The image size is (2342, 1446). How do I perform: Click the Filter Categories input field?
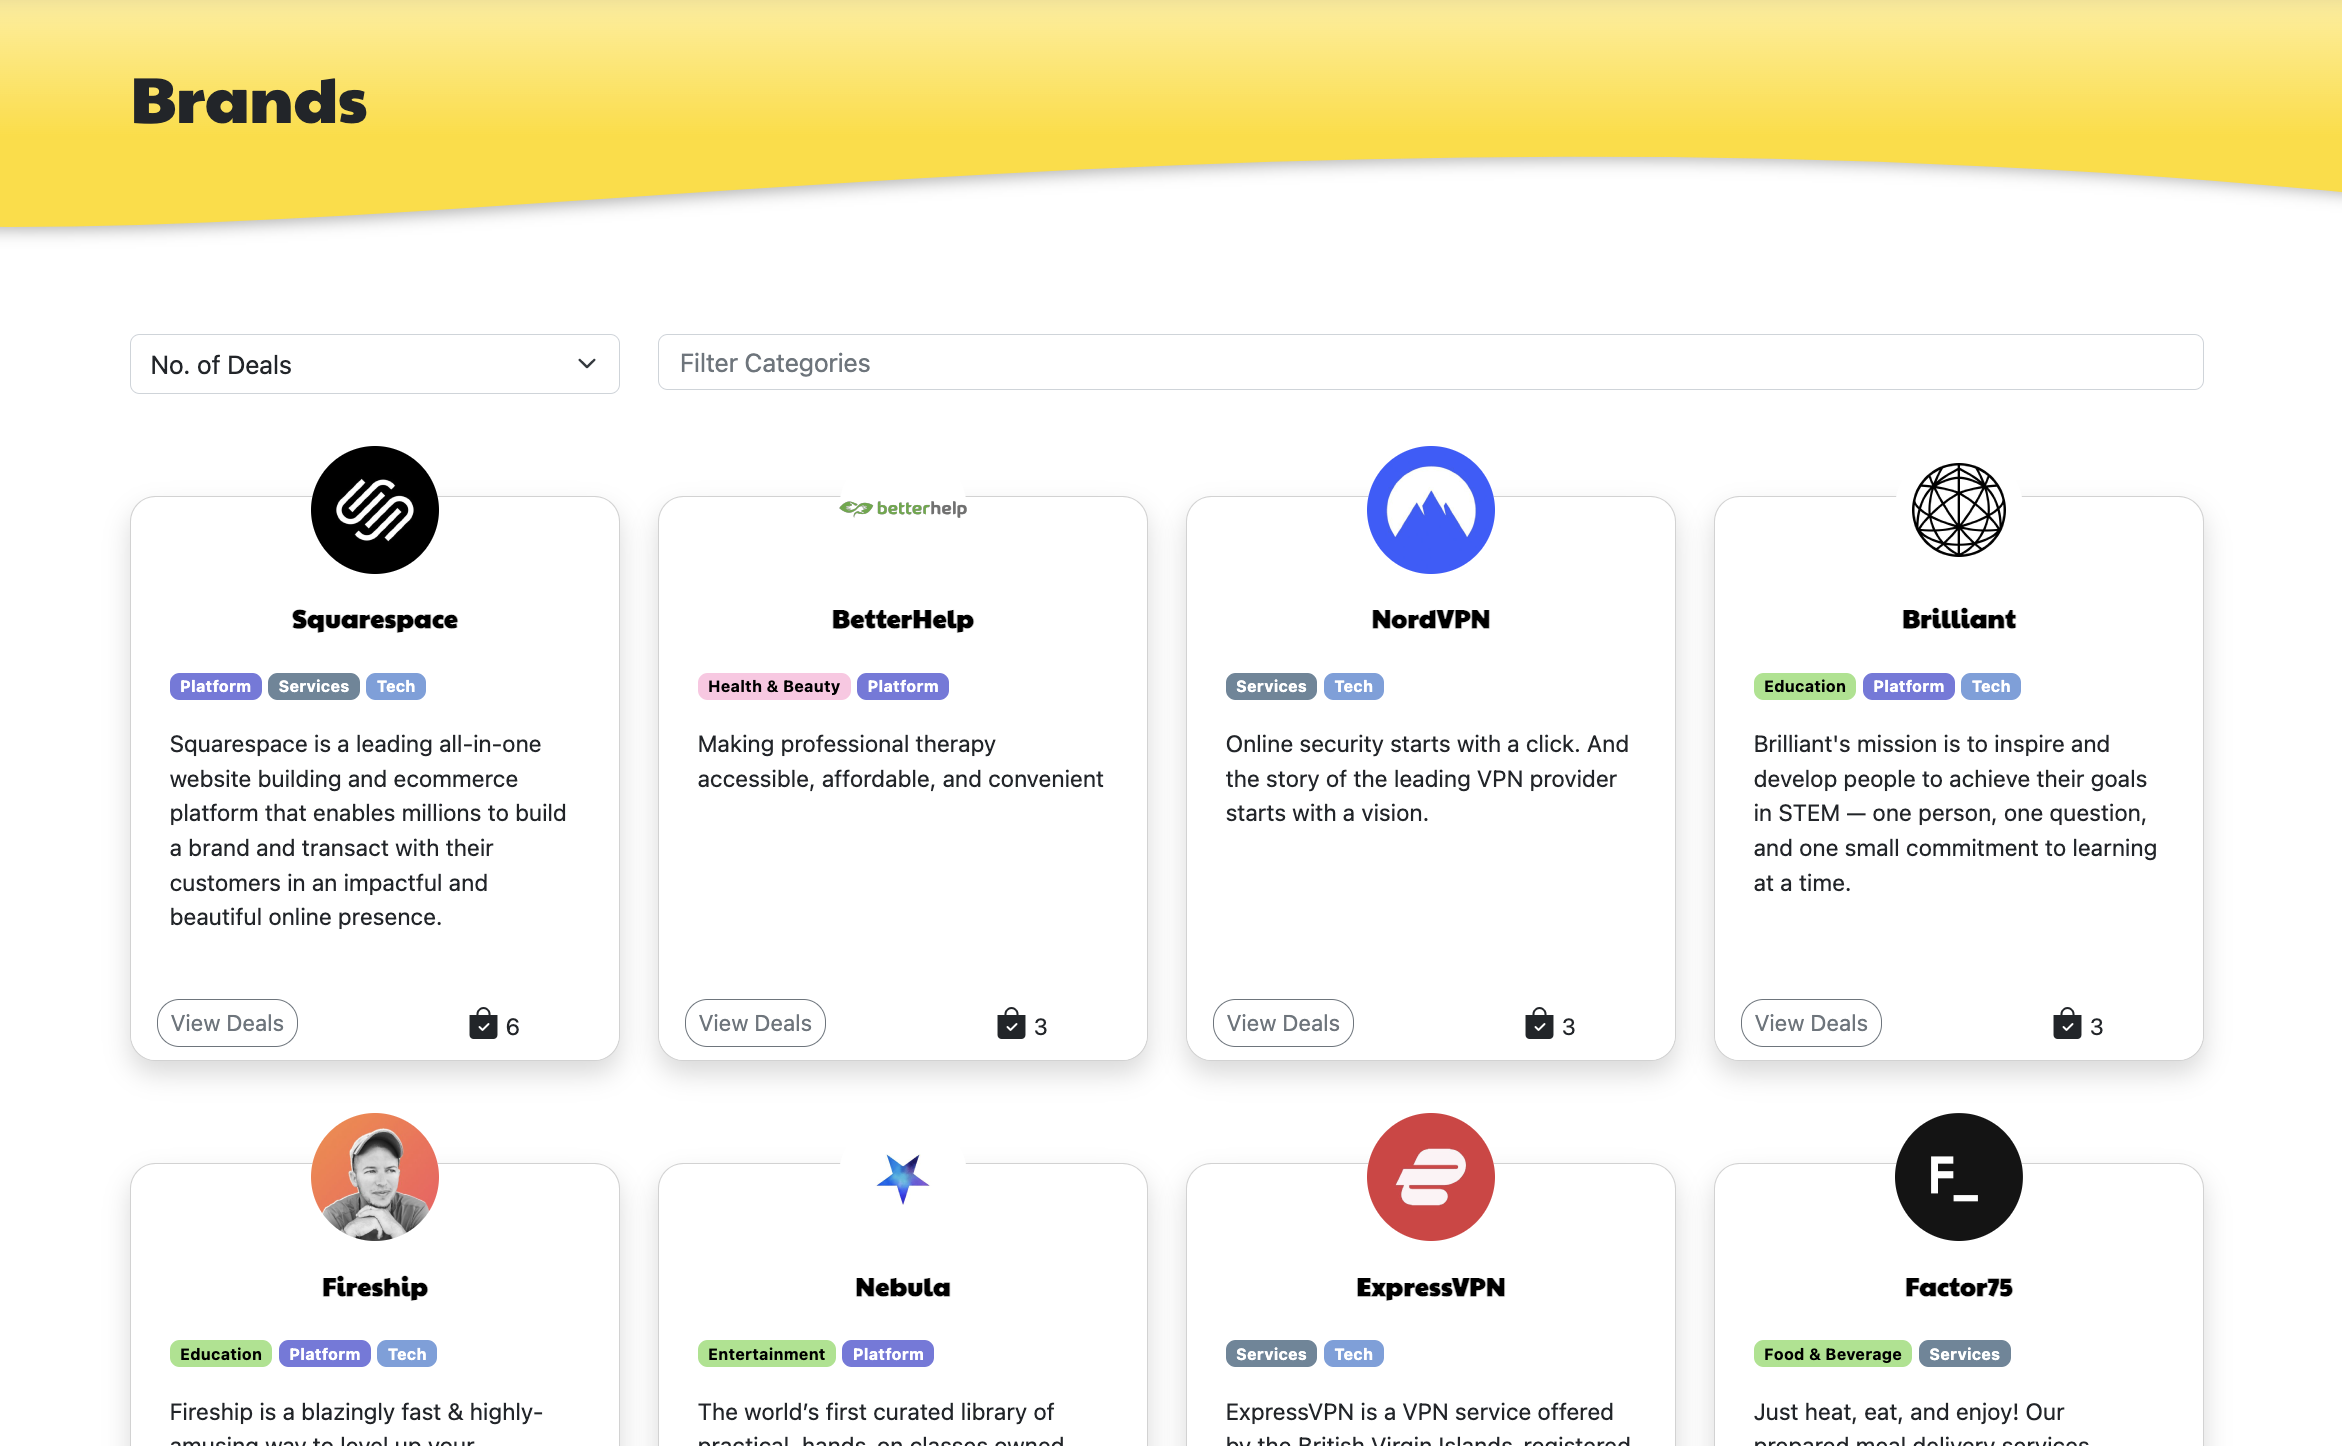pyautogui.click(x=1430, y=363)
